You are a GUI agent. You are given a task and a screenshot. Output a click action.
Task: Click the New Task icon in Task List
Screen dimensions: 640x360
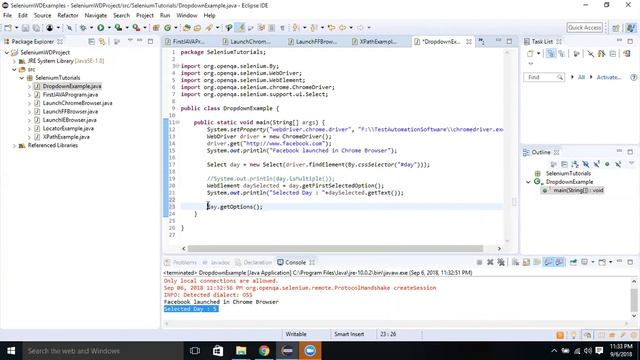530,53
